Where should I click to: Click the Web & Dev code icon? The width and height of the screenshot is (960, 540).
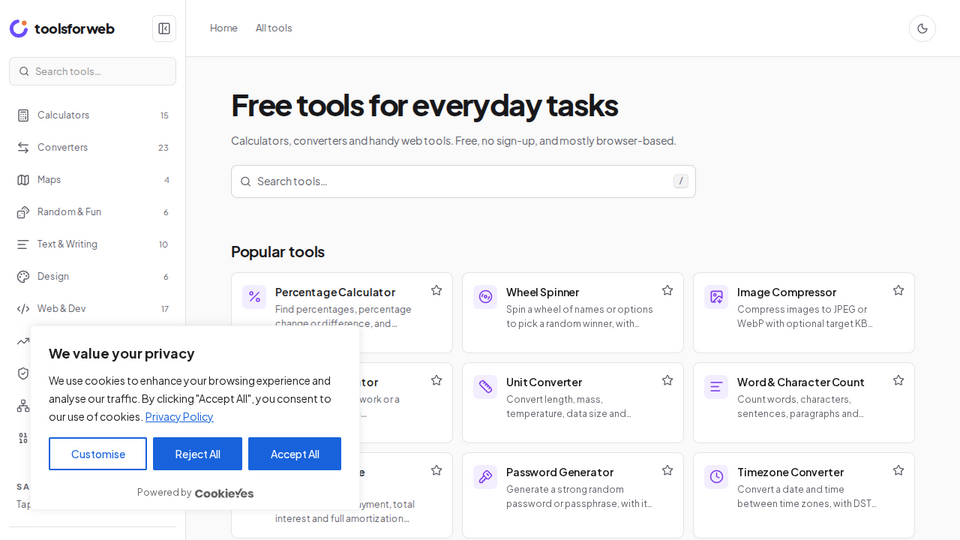(23, 309)
